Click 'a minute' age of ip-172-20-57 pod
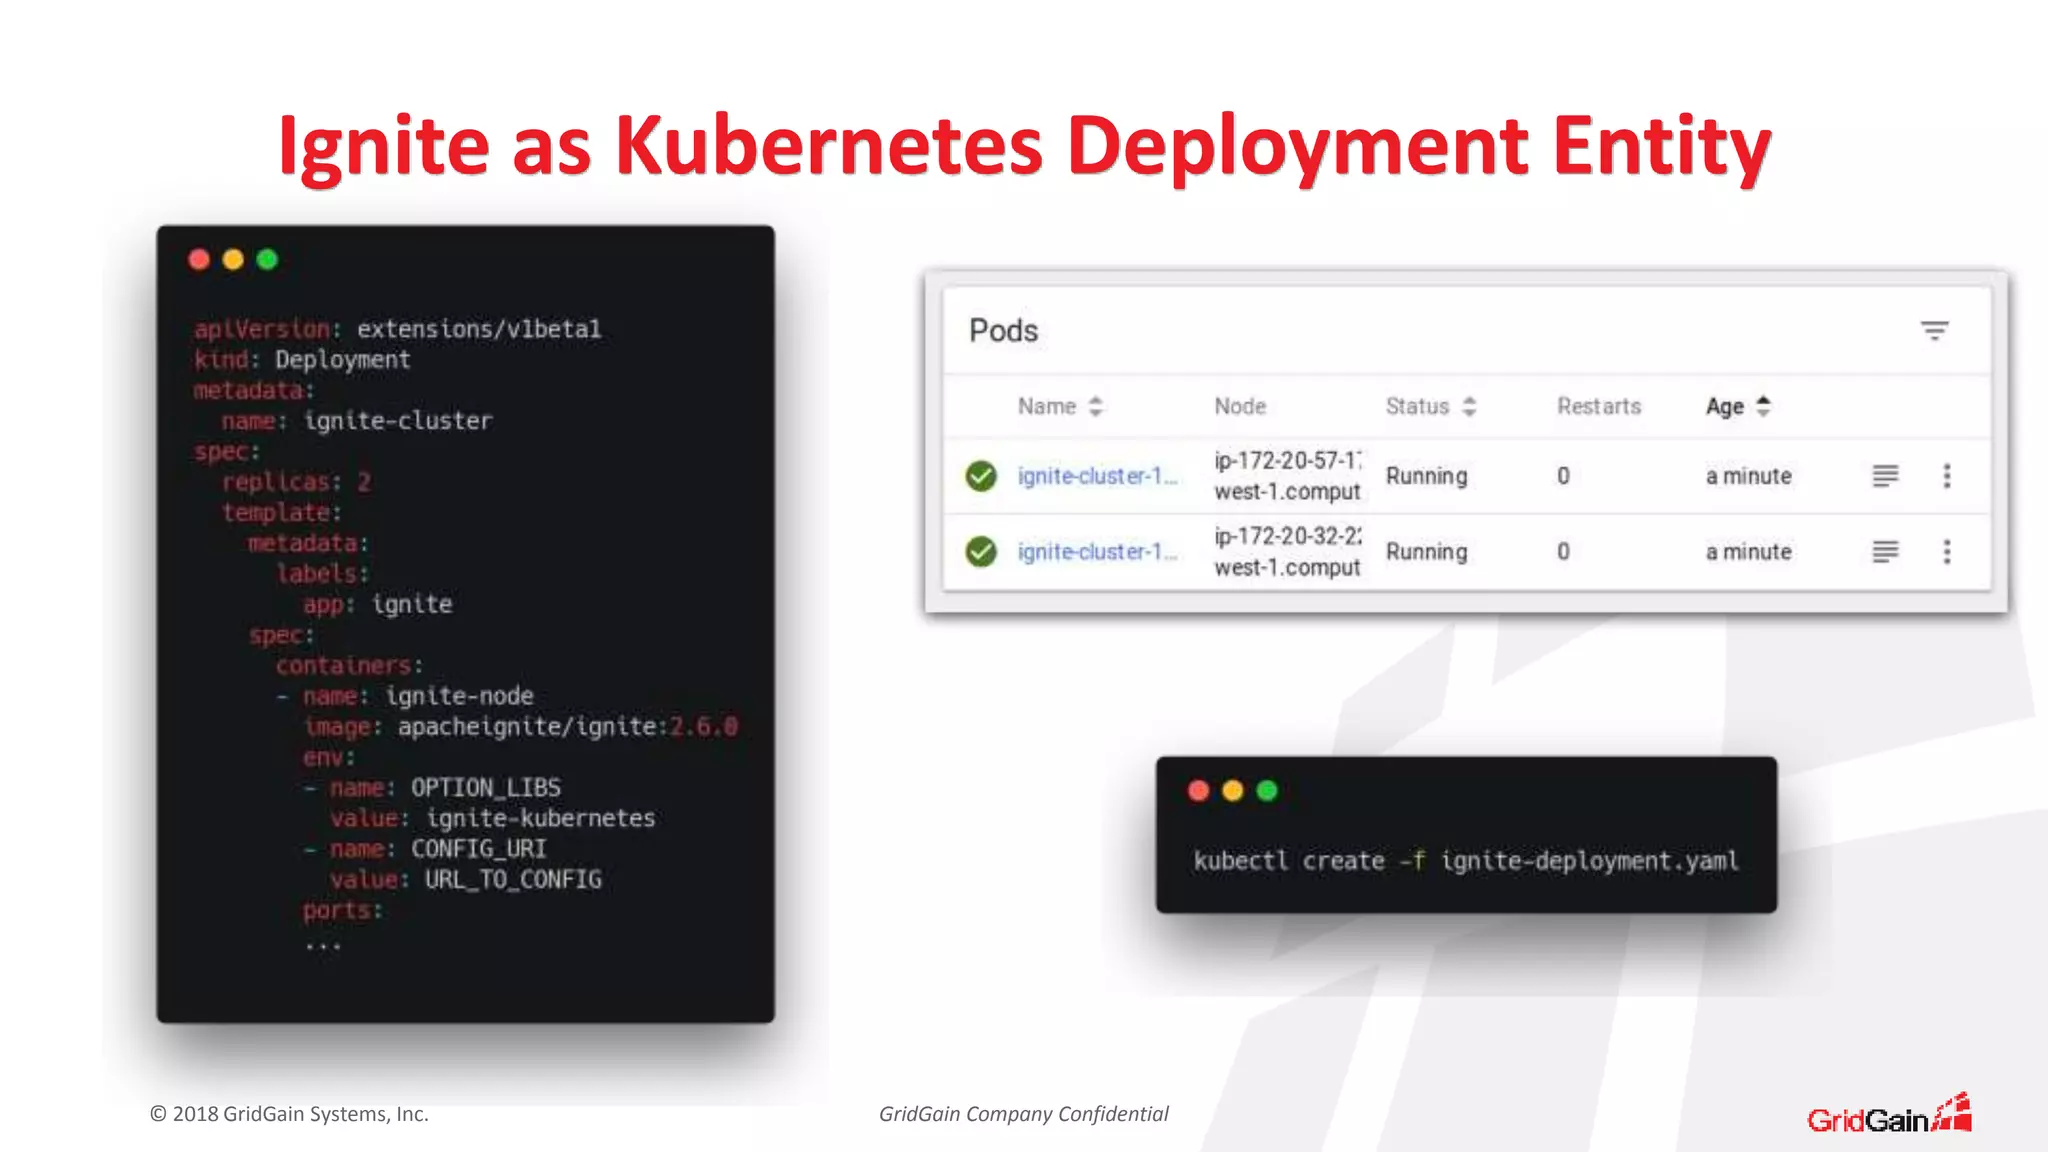Image resolution: width=2048 pixels, height=1152 pixels. click(x=1748, y=476)
